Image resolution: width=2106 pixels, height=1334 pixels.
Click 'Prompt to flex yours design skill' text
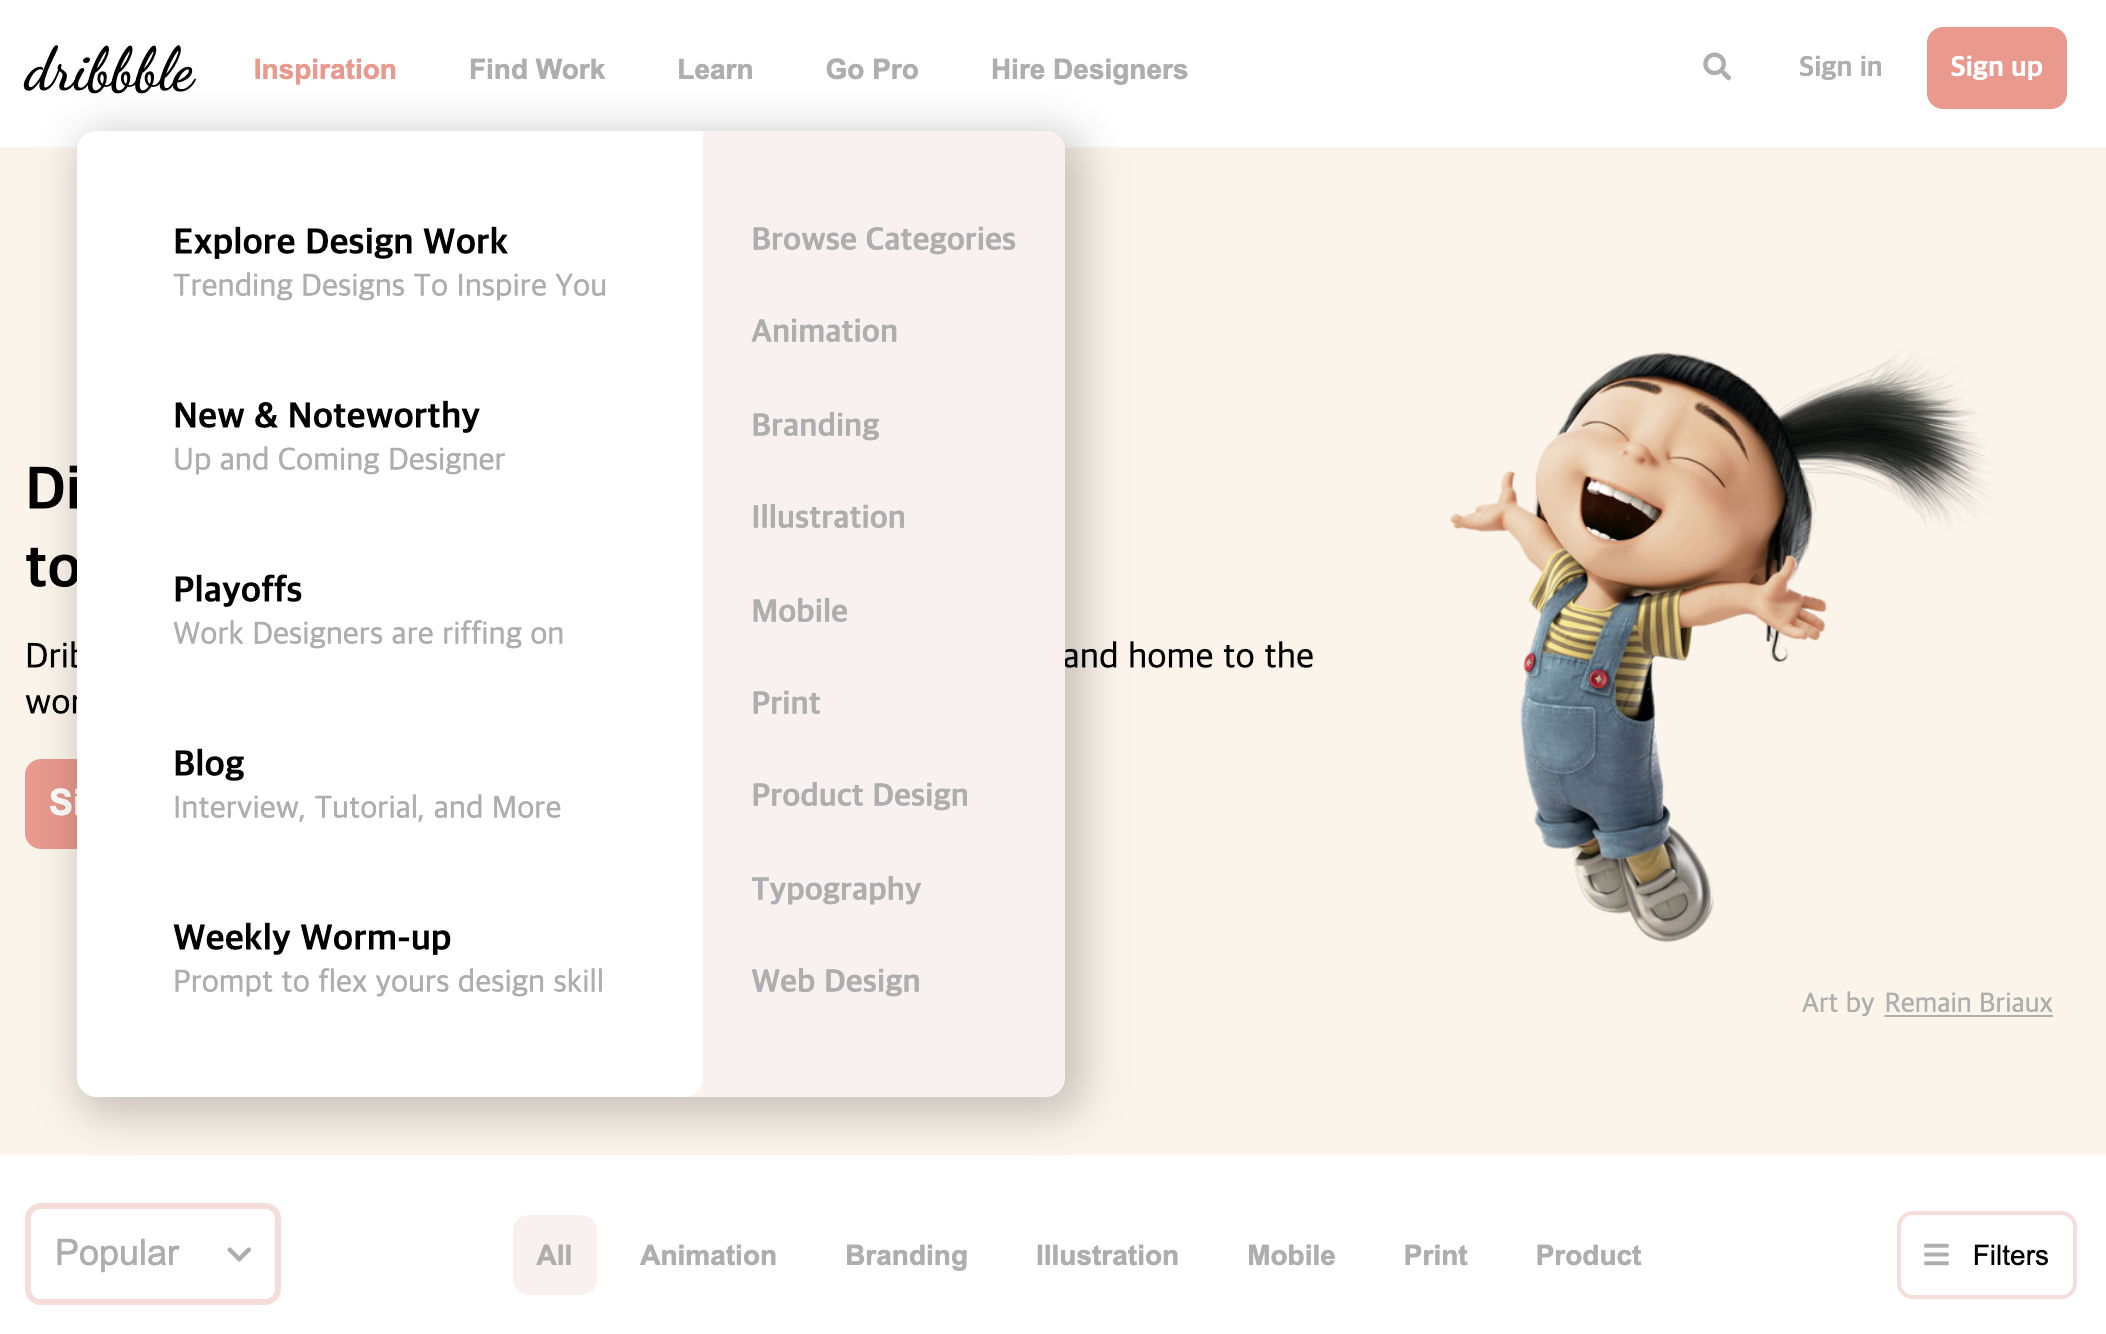[x=388, y=981]
